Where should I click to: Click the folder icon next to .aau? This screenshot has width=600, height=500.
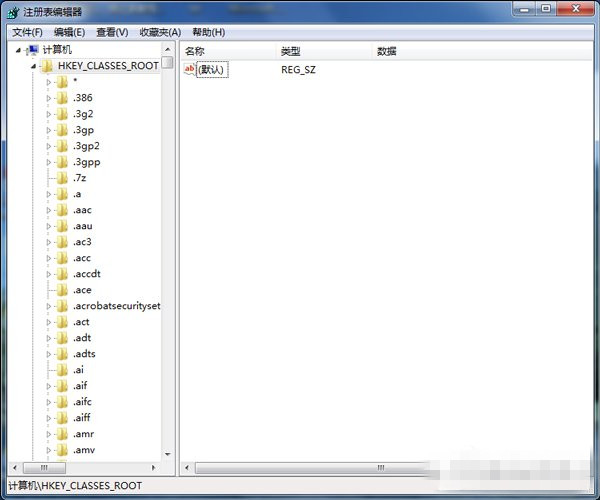[x=62, y=226]
